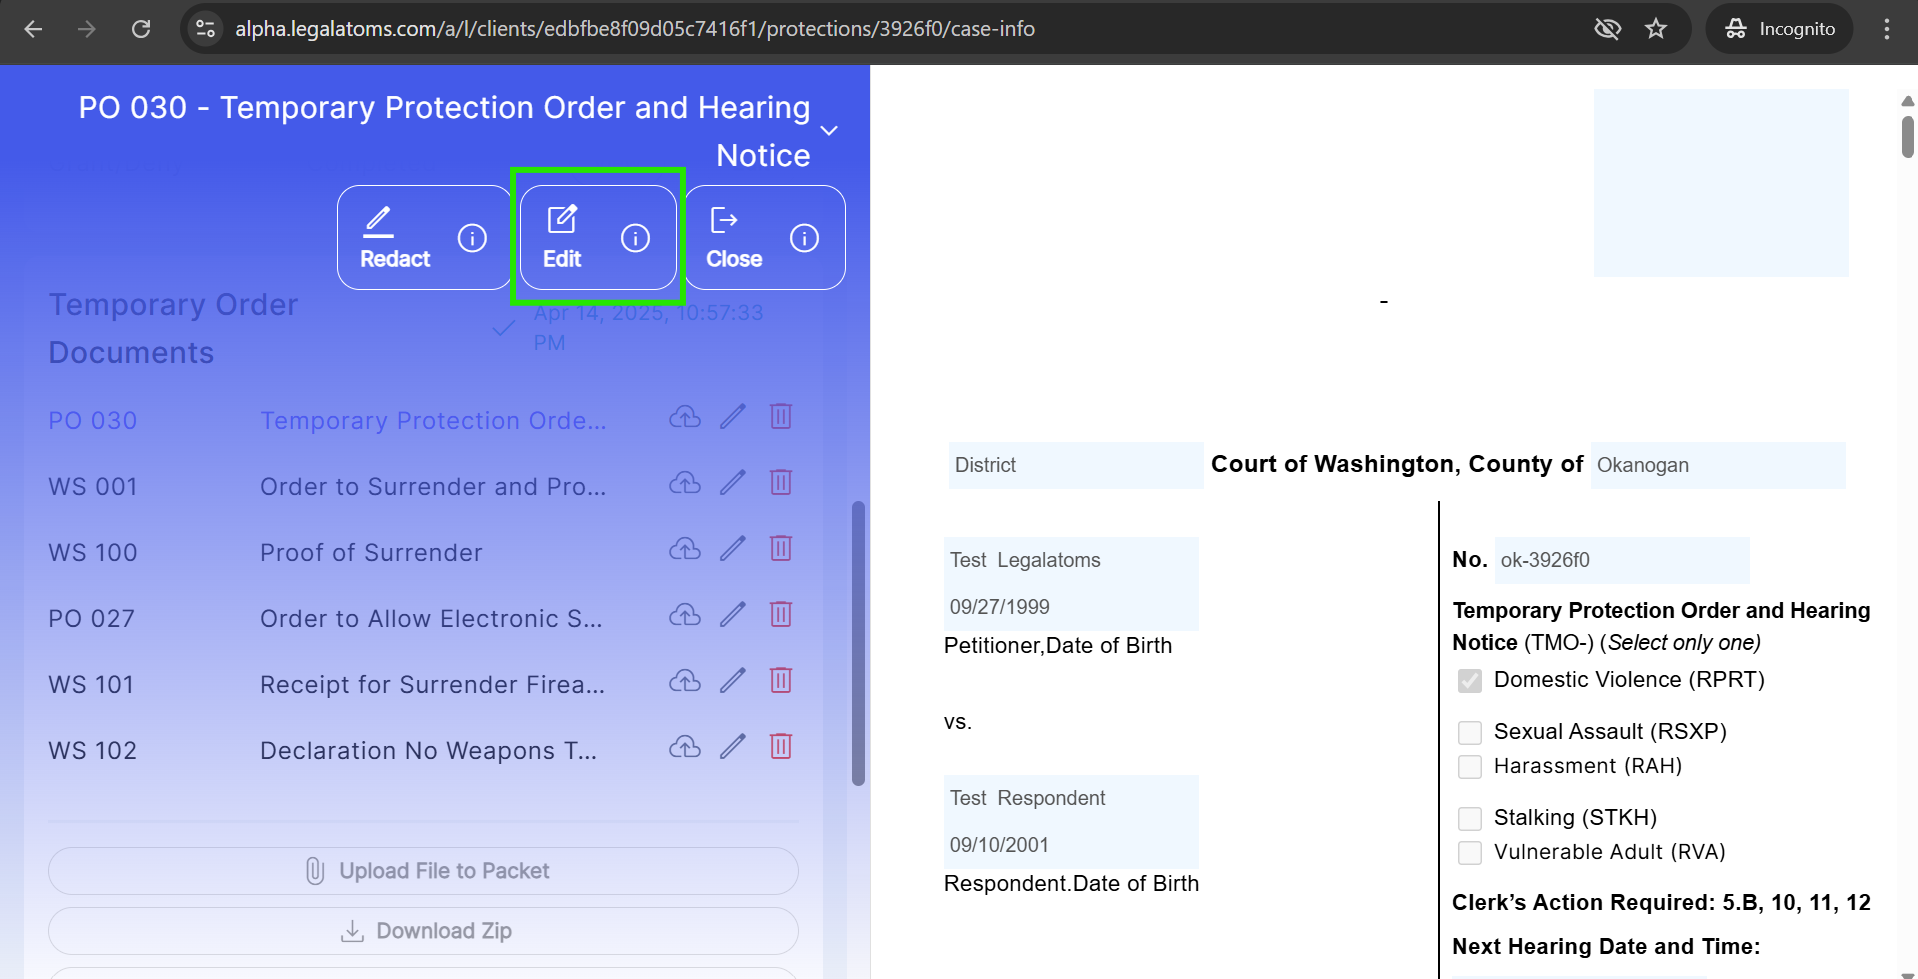Go back in browser
This screenshot has height=979, width=1918.
pos(33,29)
